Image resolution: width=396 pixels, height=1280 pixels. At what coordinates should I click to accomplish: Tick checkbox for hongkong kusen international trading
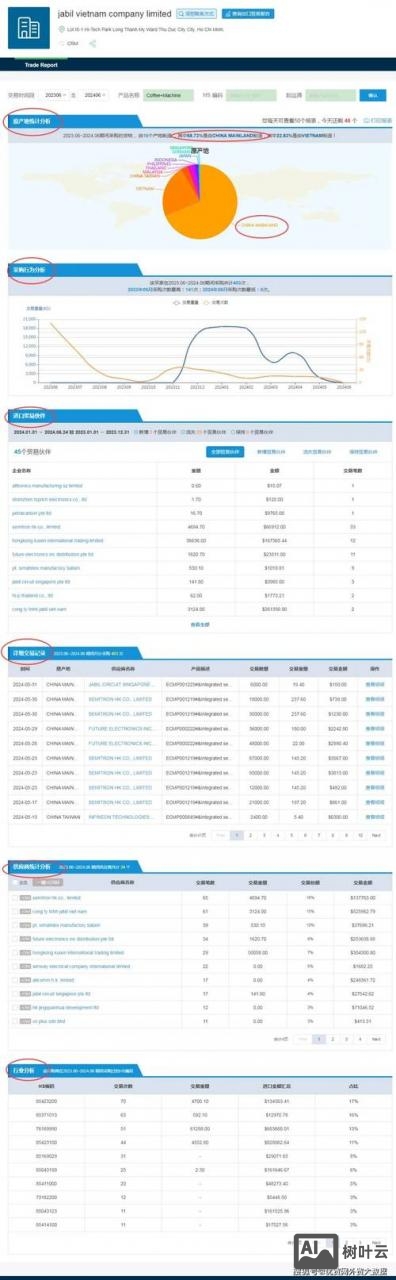point(15,953)
